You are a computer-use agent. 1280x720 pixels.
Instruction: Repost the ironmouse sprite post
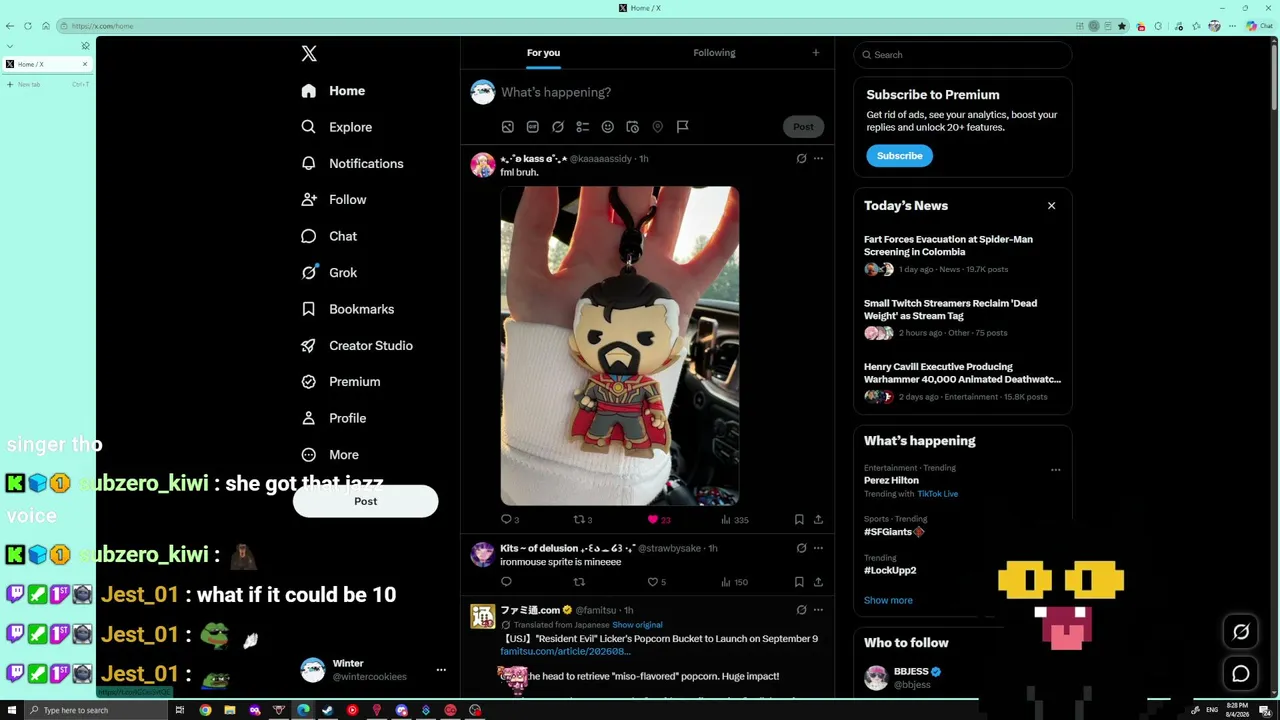coord(579,582)
